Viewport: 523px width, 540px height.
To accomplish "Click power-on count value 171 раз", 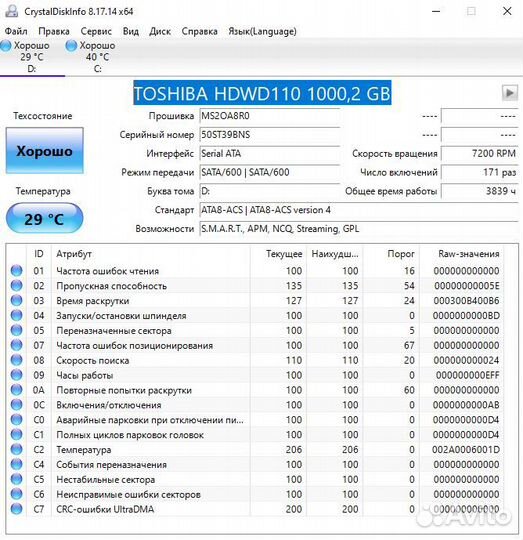I will click(480, 172).
